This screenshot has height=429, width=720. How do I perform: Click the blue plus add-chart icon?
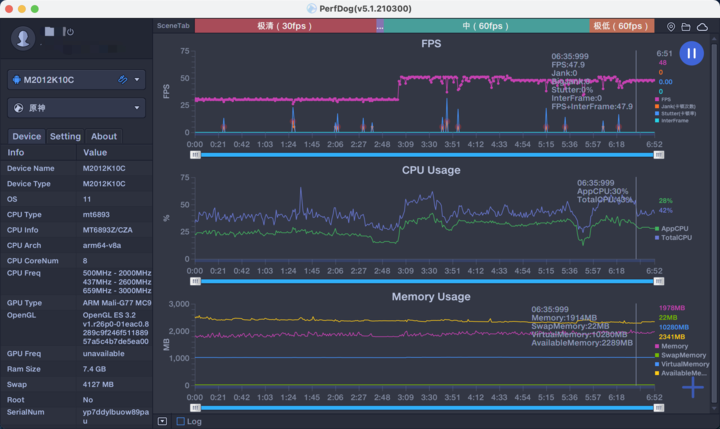[692, 386]
